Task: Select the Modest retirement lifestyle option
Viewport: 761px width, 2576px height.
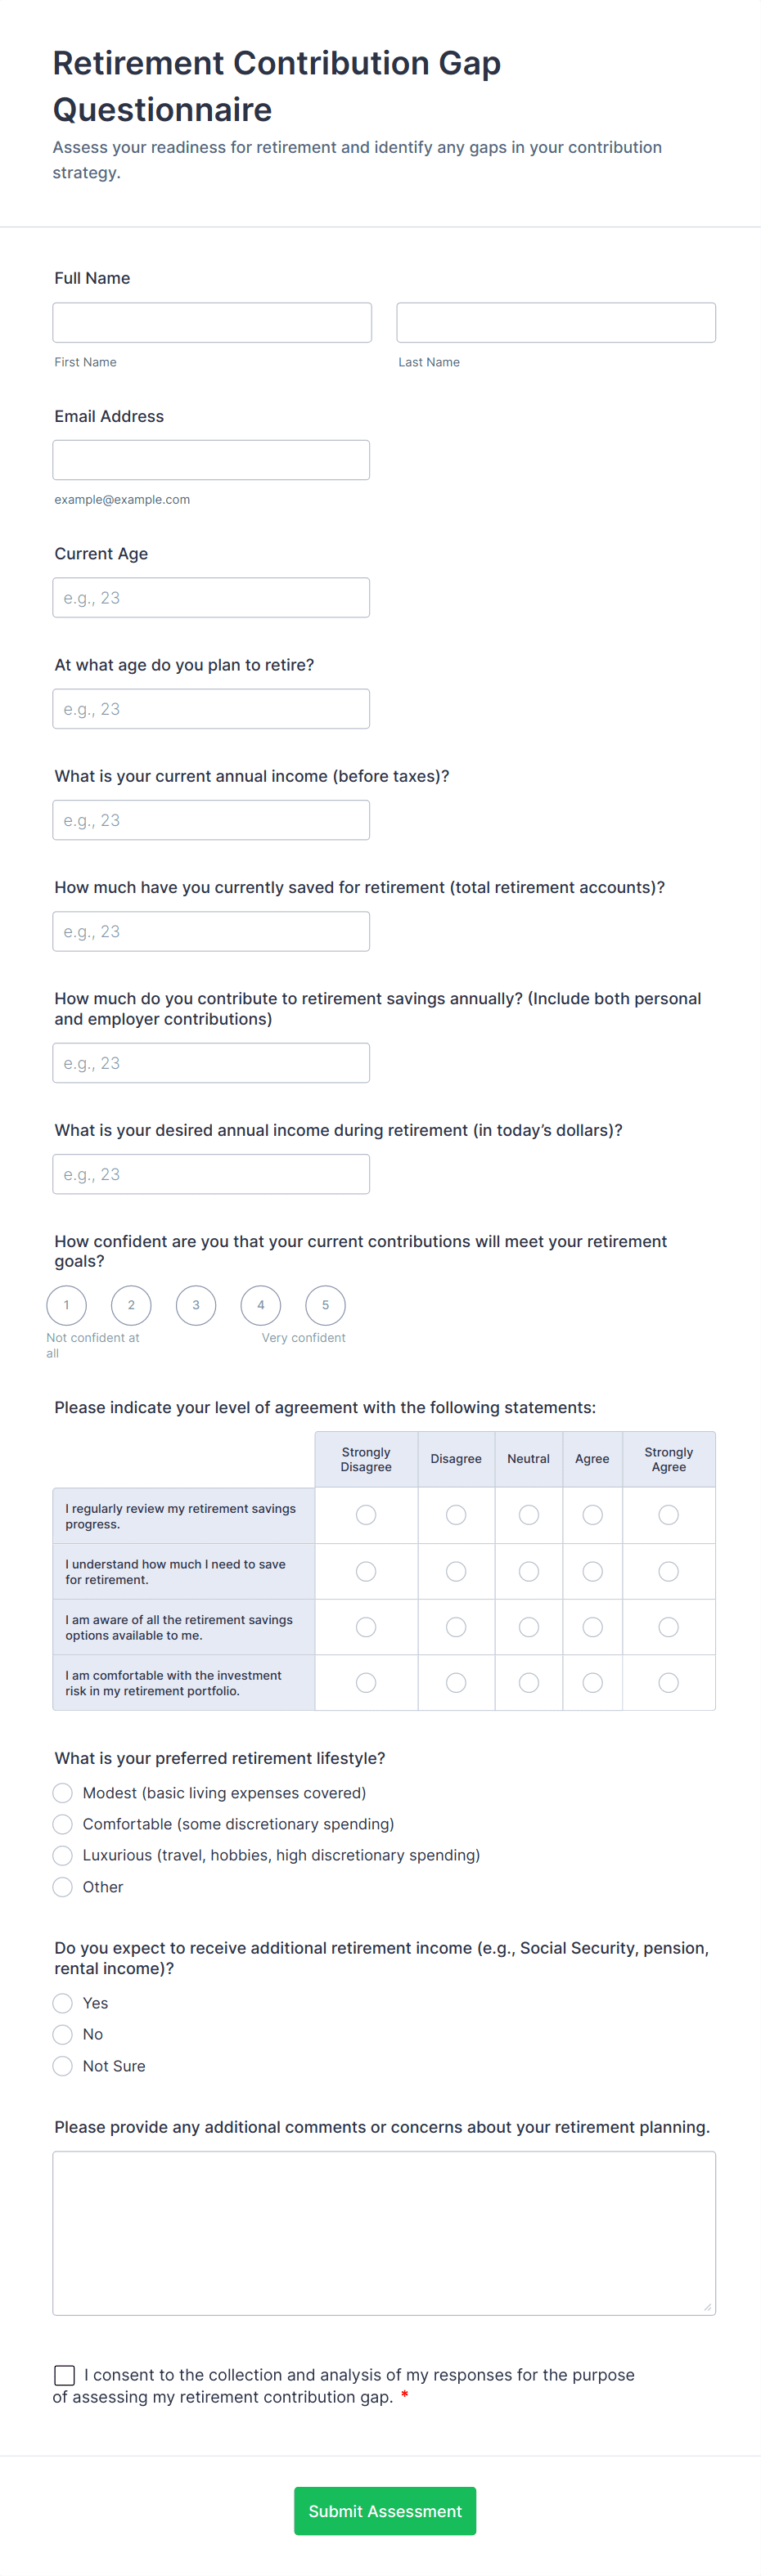Action: click(x=63, y=1793)
